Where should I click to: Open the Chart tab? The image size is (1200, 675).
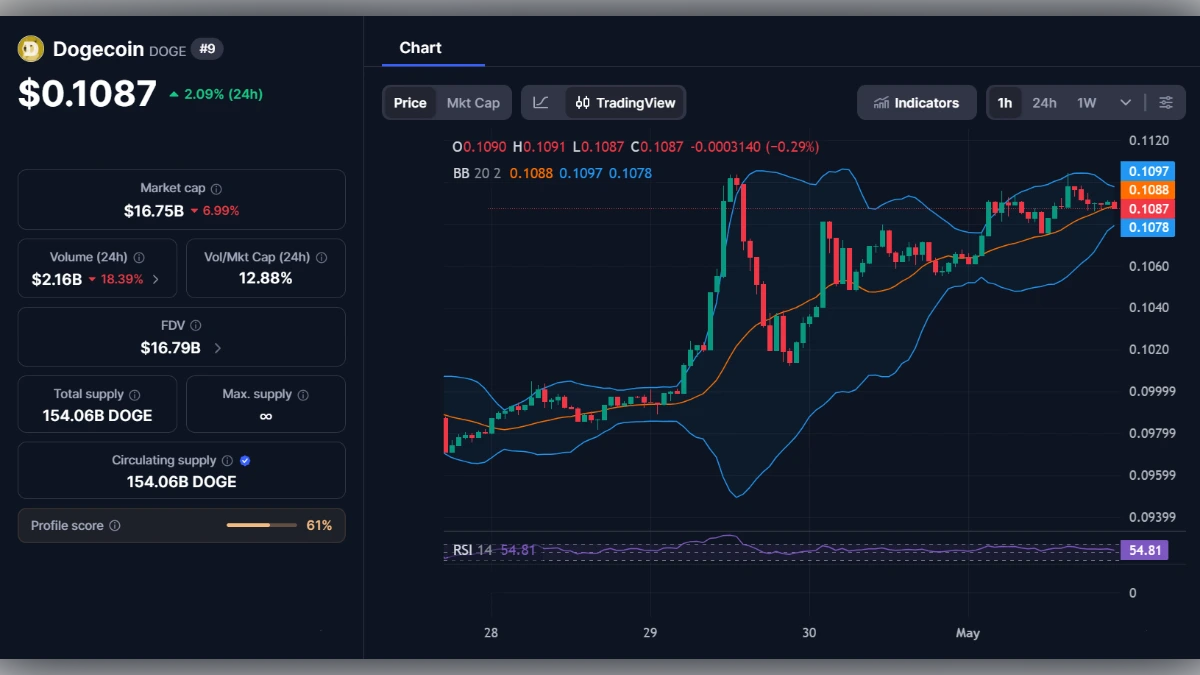(420, 48)
